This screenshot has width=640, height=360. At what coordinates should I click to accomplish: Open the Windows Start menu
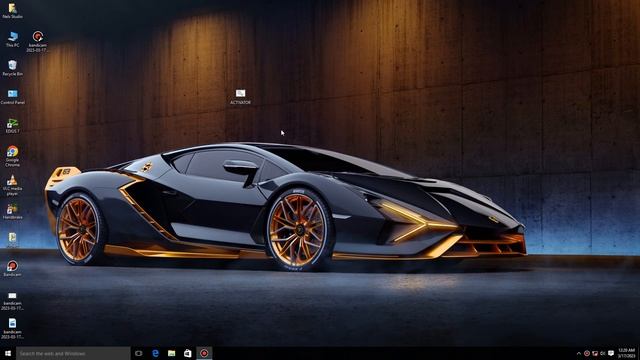click(8, 353)
